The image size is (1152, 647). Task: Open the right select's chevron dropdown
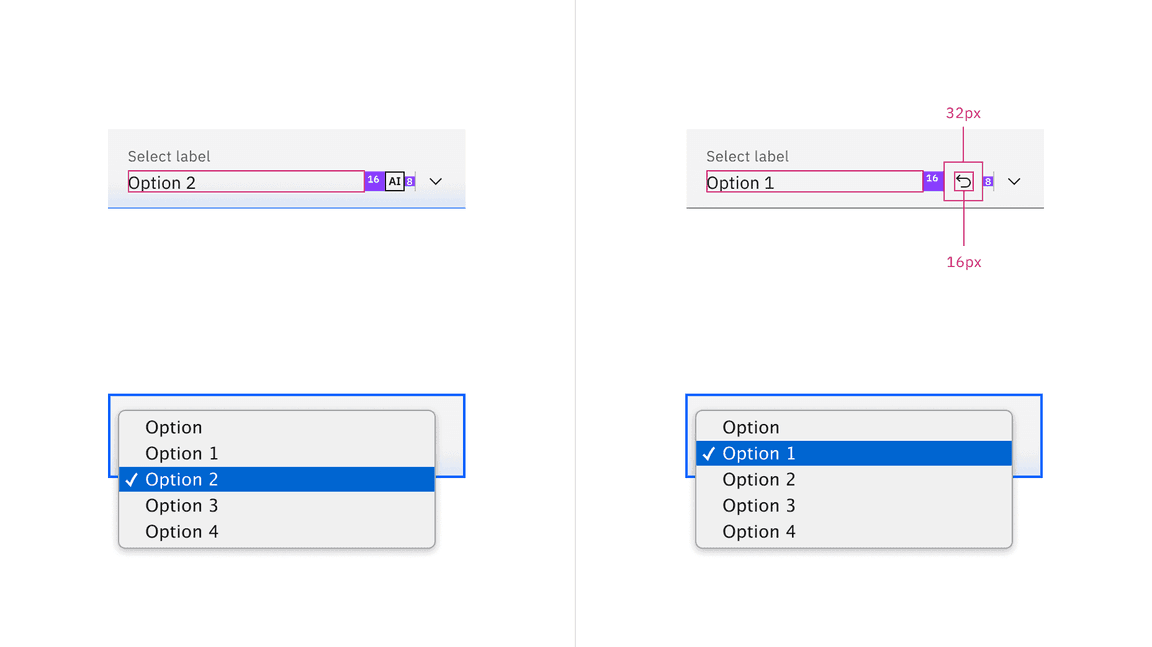coord(1014,181)
